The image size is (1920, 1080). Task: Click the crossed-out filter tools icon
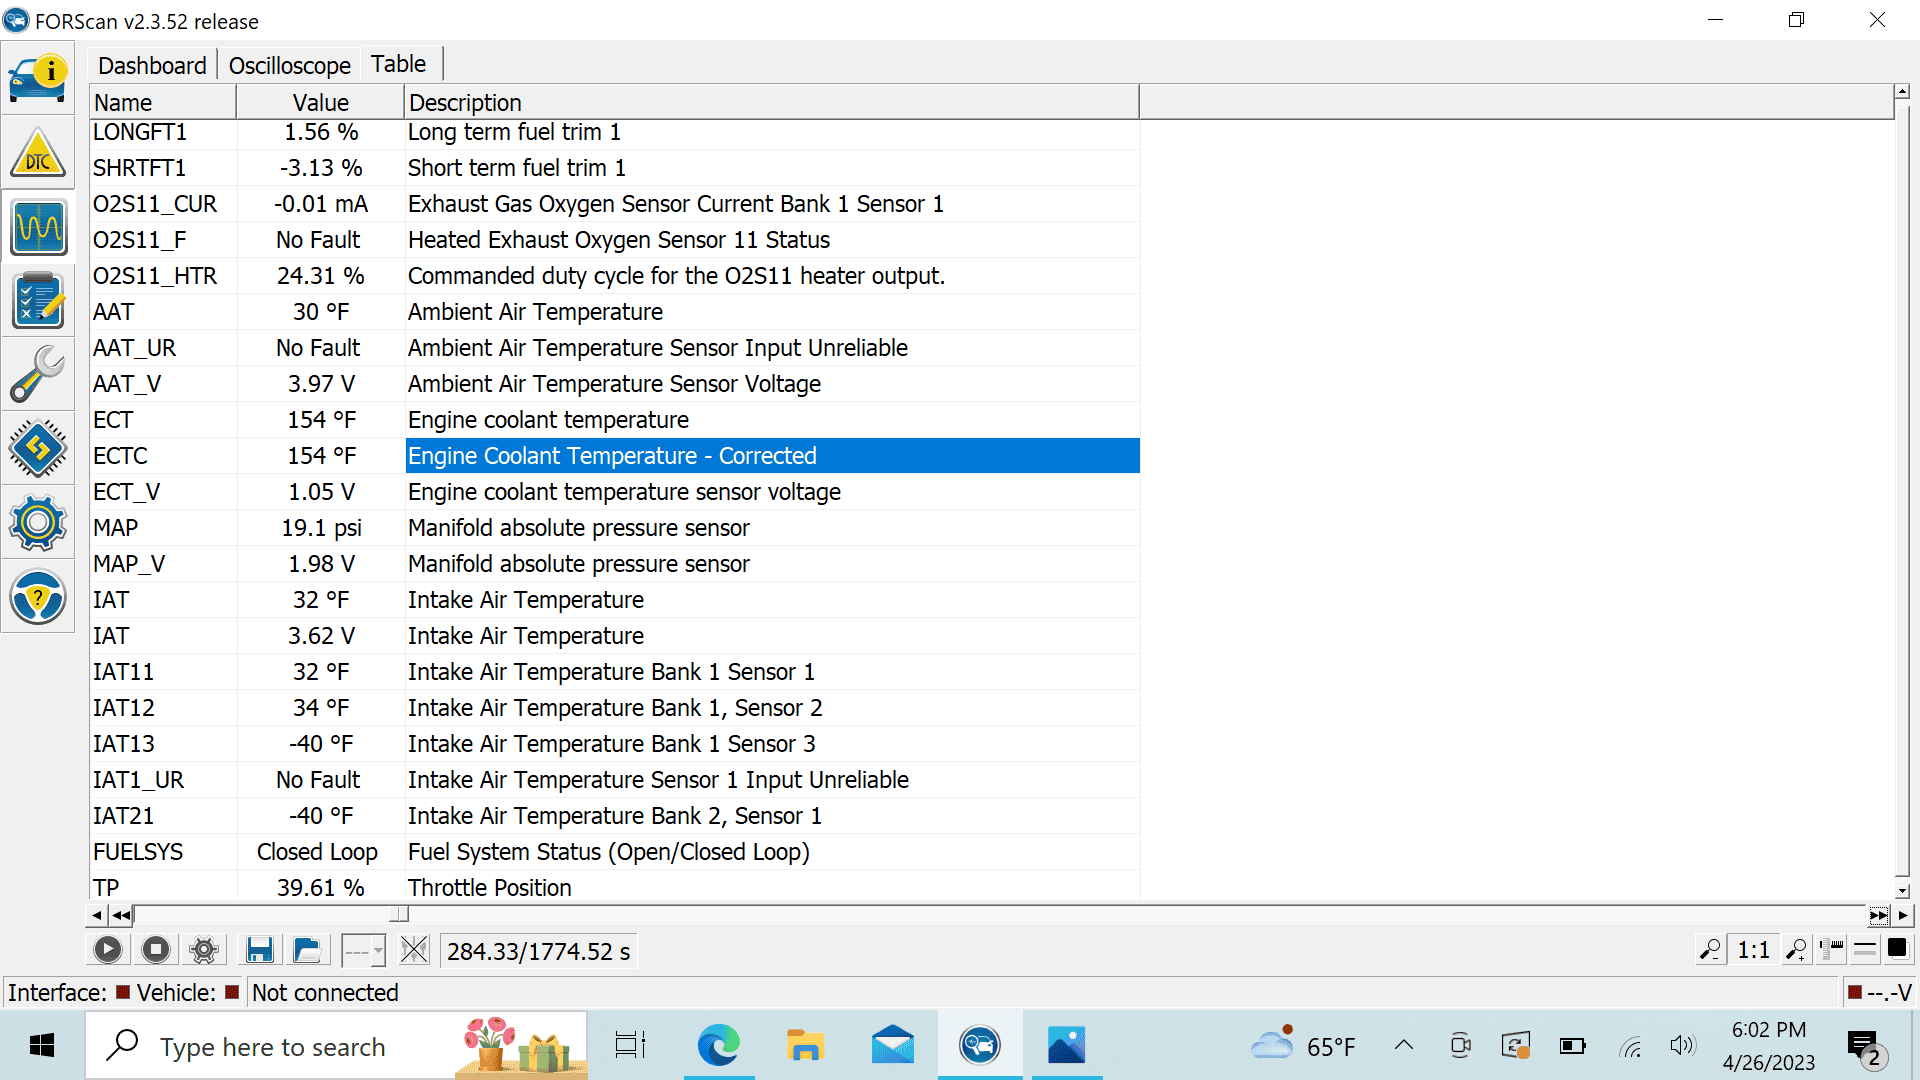click(414, 950)
